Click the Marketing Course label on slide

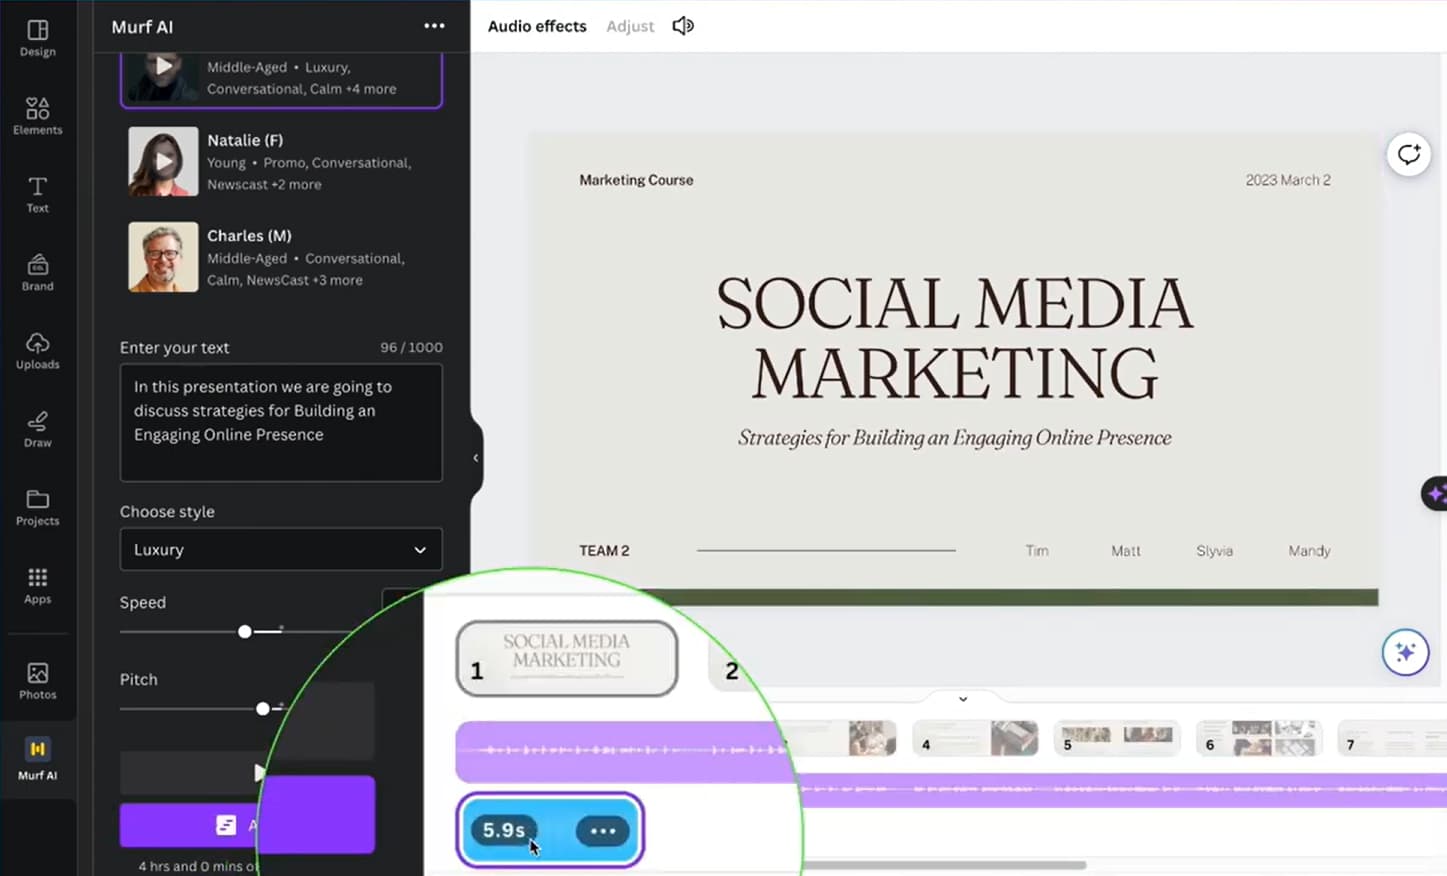(x=636, y=180)
